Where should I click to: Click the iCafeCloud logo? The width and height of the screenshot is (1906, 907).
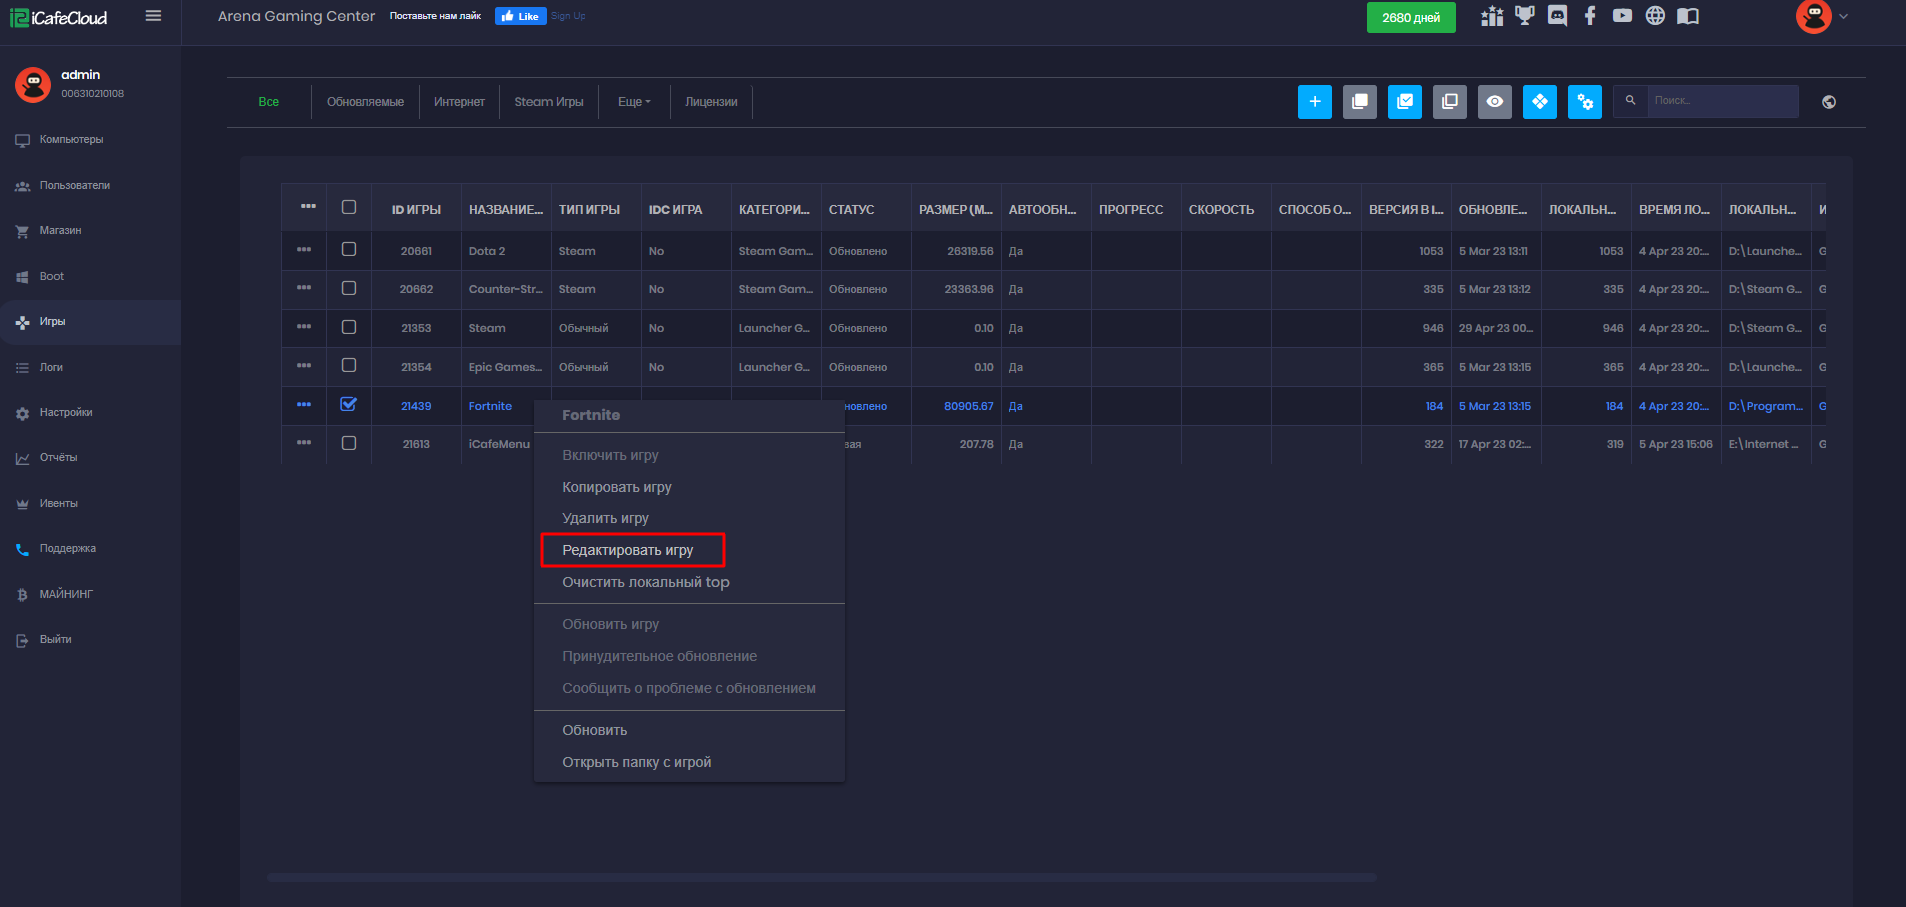pyautogui.click(x=58, y=18)
